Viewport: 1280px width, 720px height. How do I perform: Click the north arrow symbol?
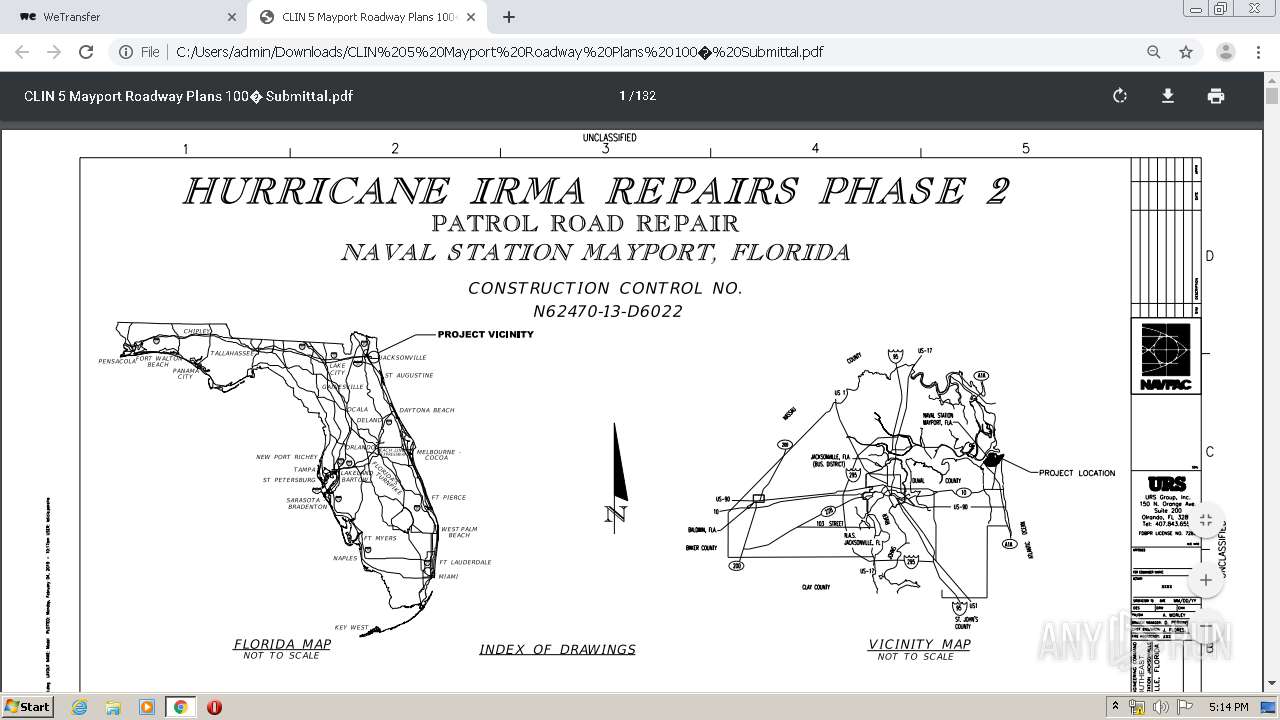click(x=617, y=476)
